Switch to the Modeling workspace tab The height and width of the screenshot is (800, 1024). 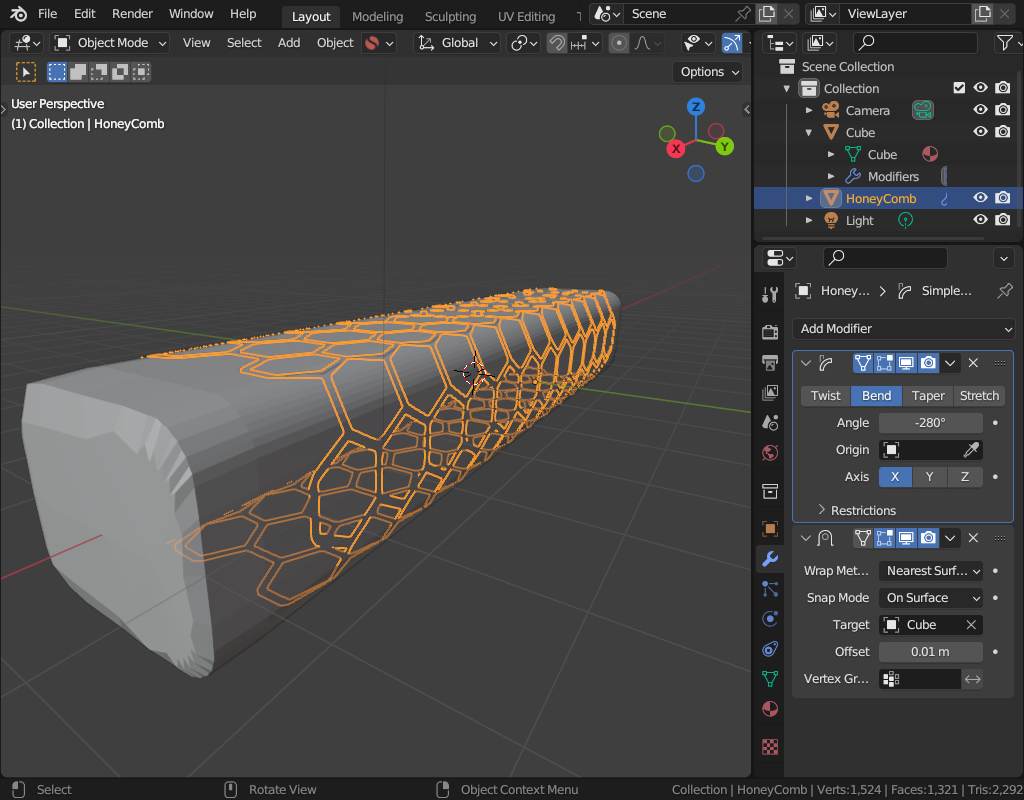[377, 16]
